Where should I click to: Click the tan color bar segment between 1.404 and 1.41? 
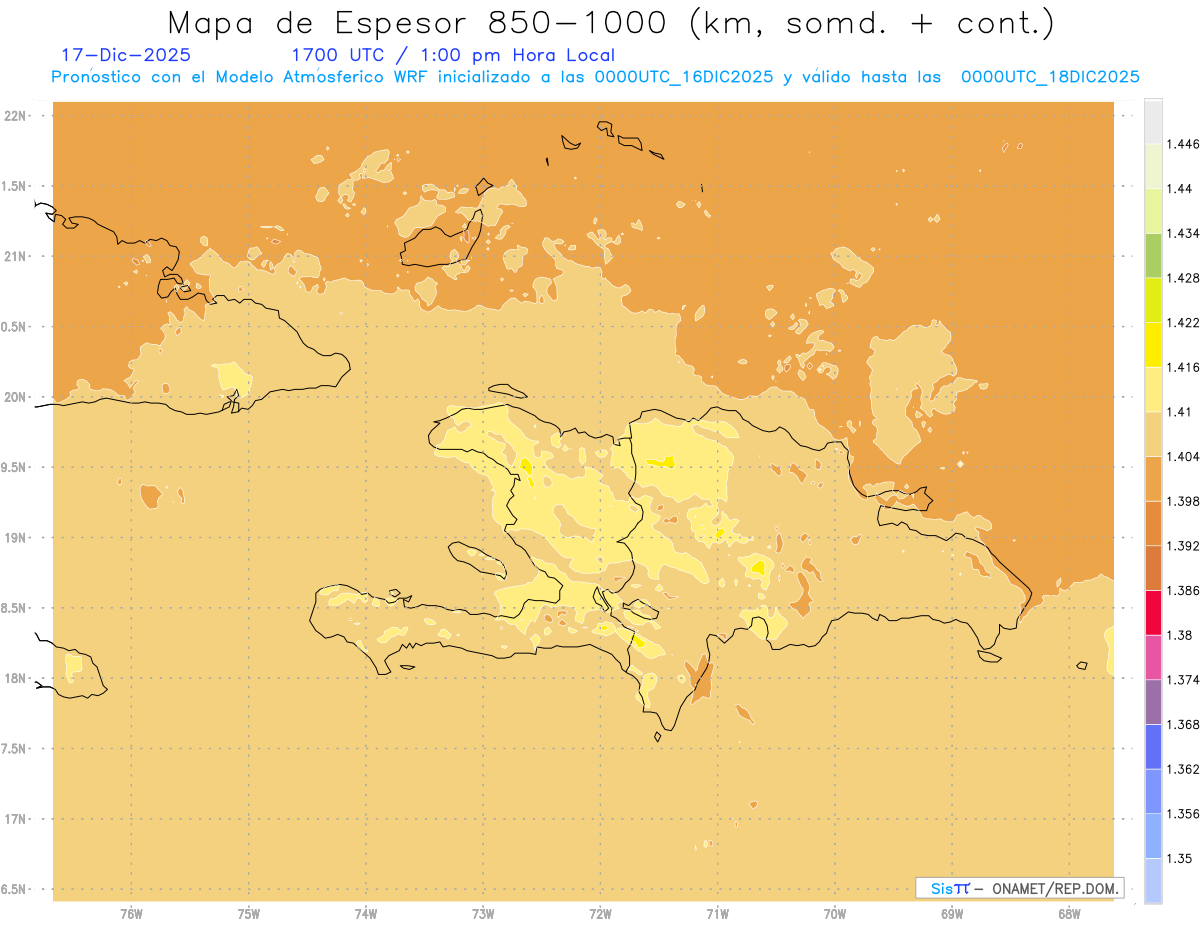tap(1153, 434)
